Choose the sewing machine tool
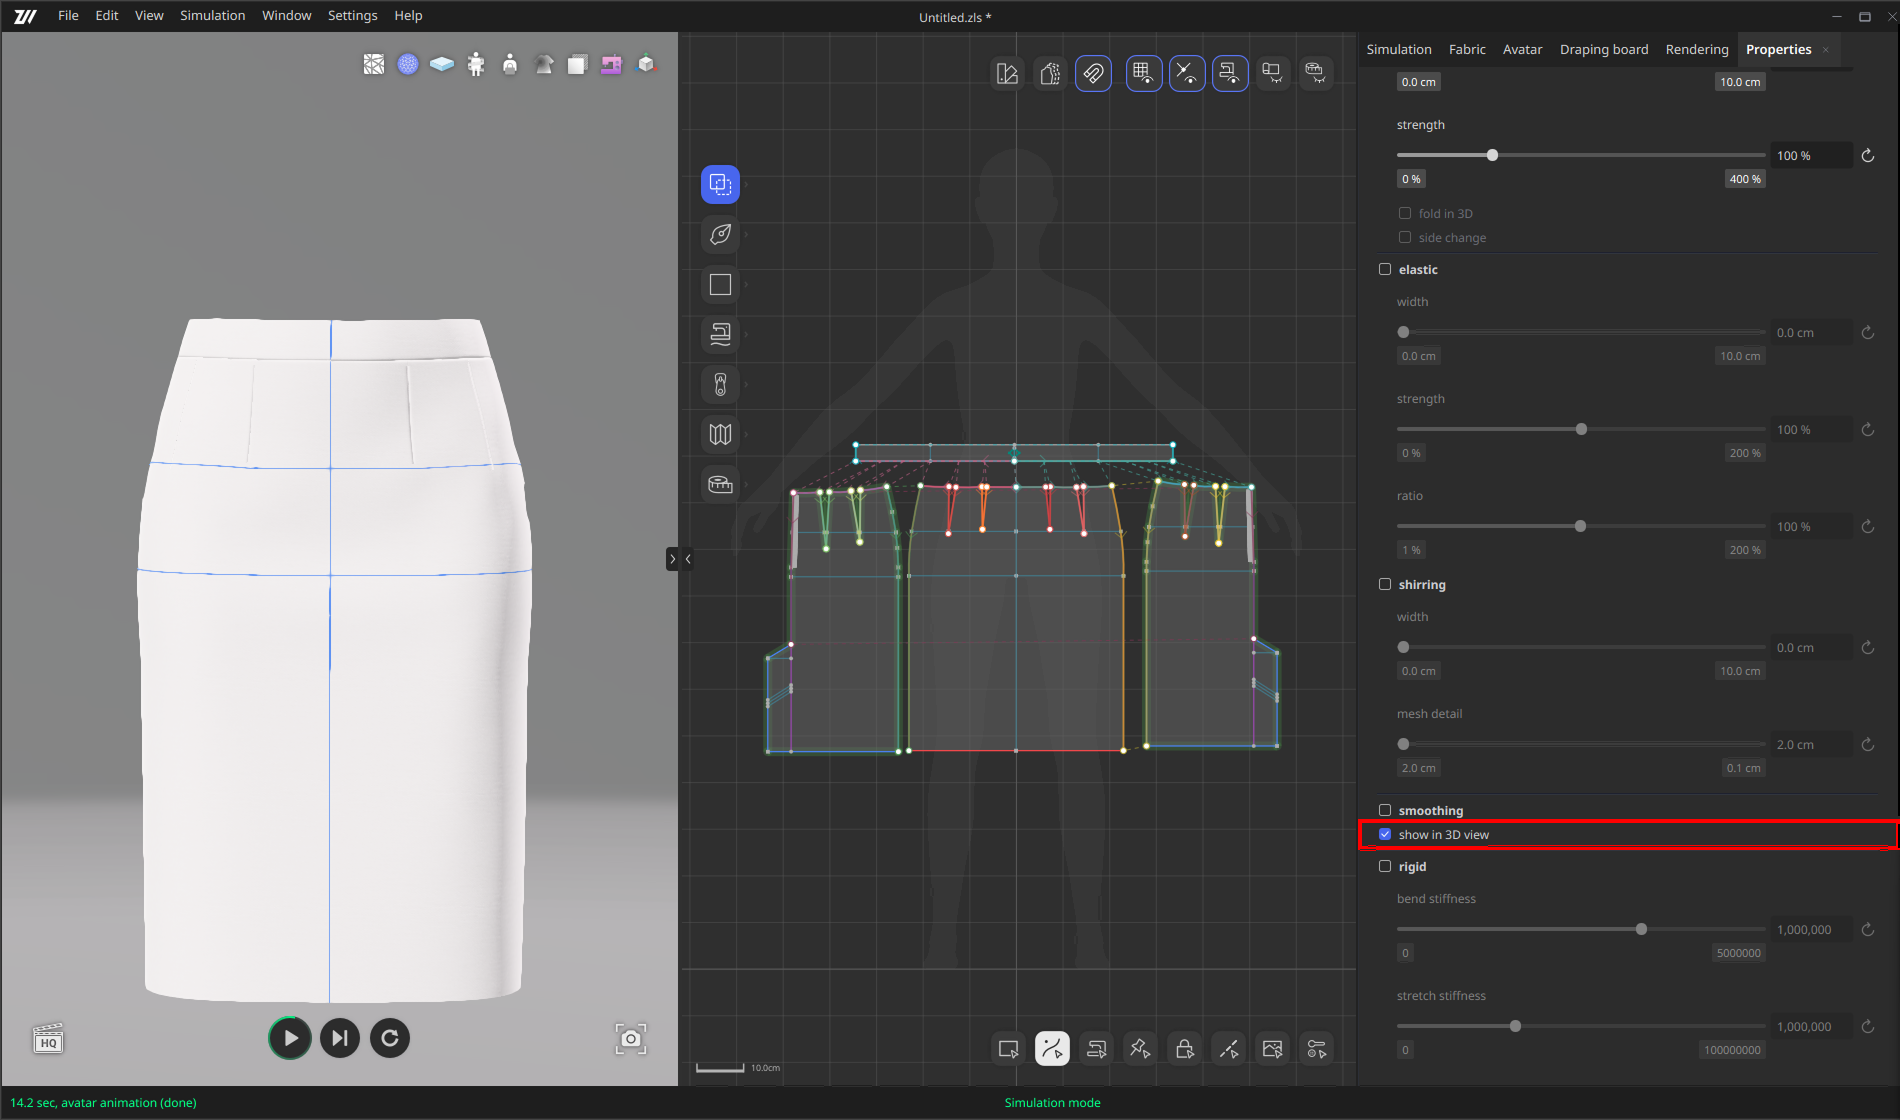The image size is (1900, 1120). [x=720, y=335]
